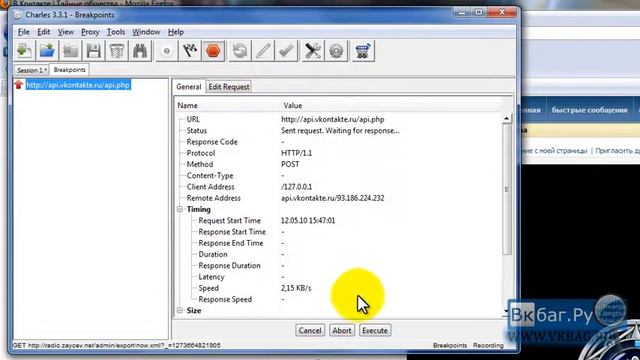Click the Charles title bar app icon
Screen dimensions: 640x360
point(18,15)
